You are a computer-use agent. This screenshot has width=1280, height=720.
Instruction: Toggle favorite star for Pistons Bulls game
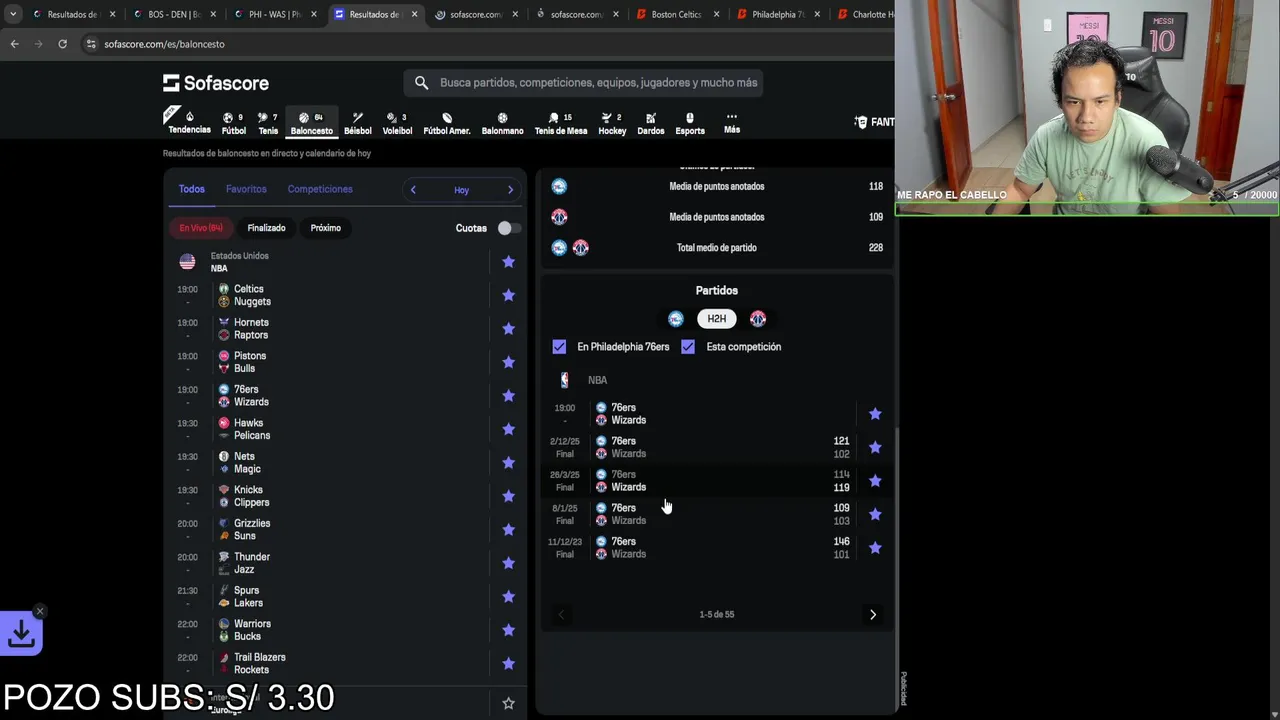pyautogui.click(x=508, y=362)
